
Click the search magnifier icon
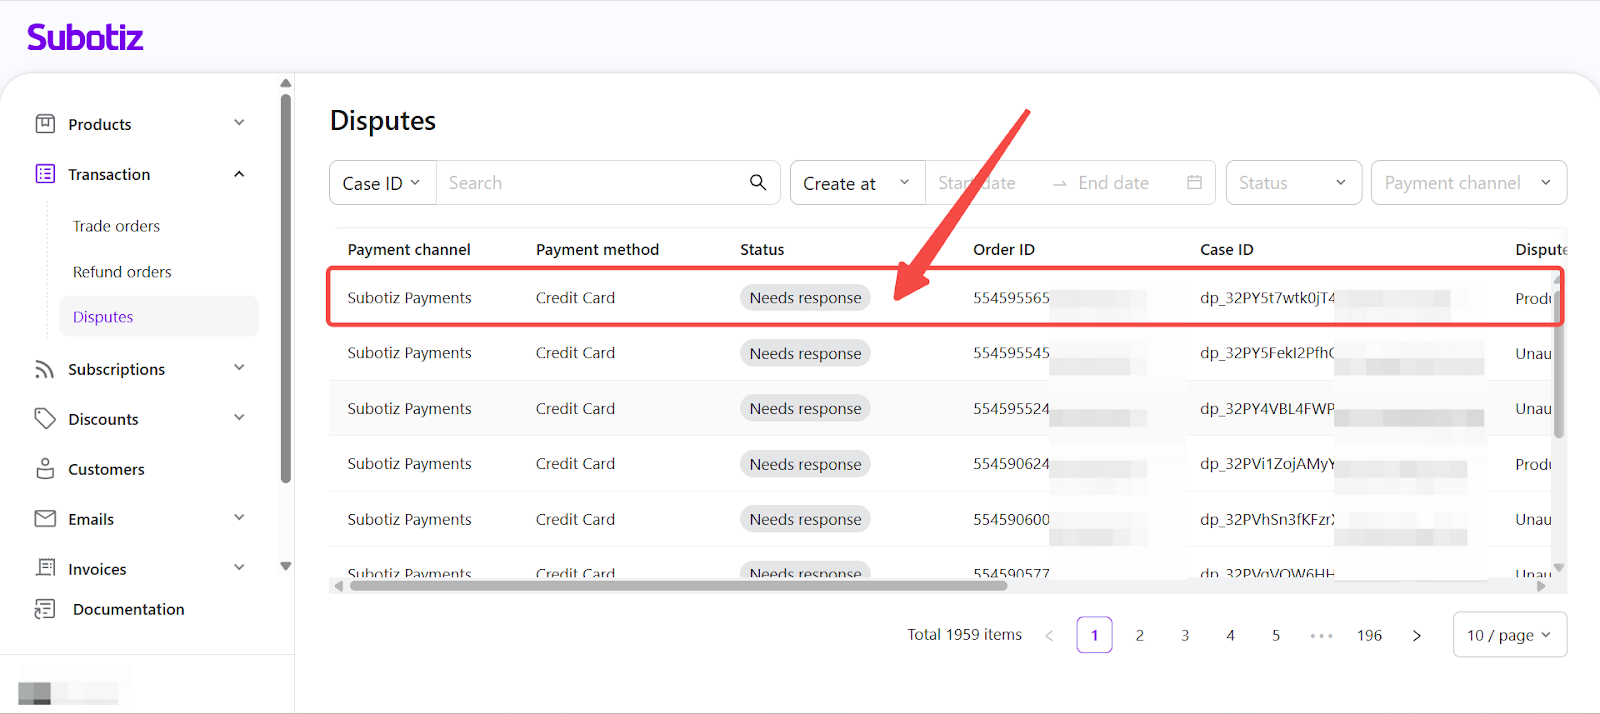pos(758,183)
